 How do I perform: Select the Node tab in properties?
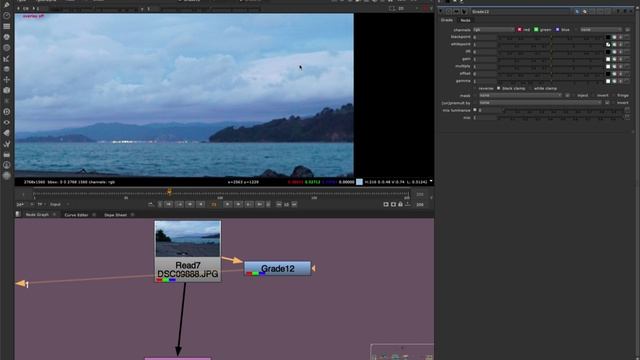click(465, 20)
